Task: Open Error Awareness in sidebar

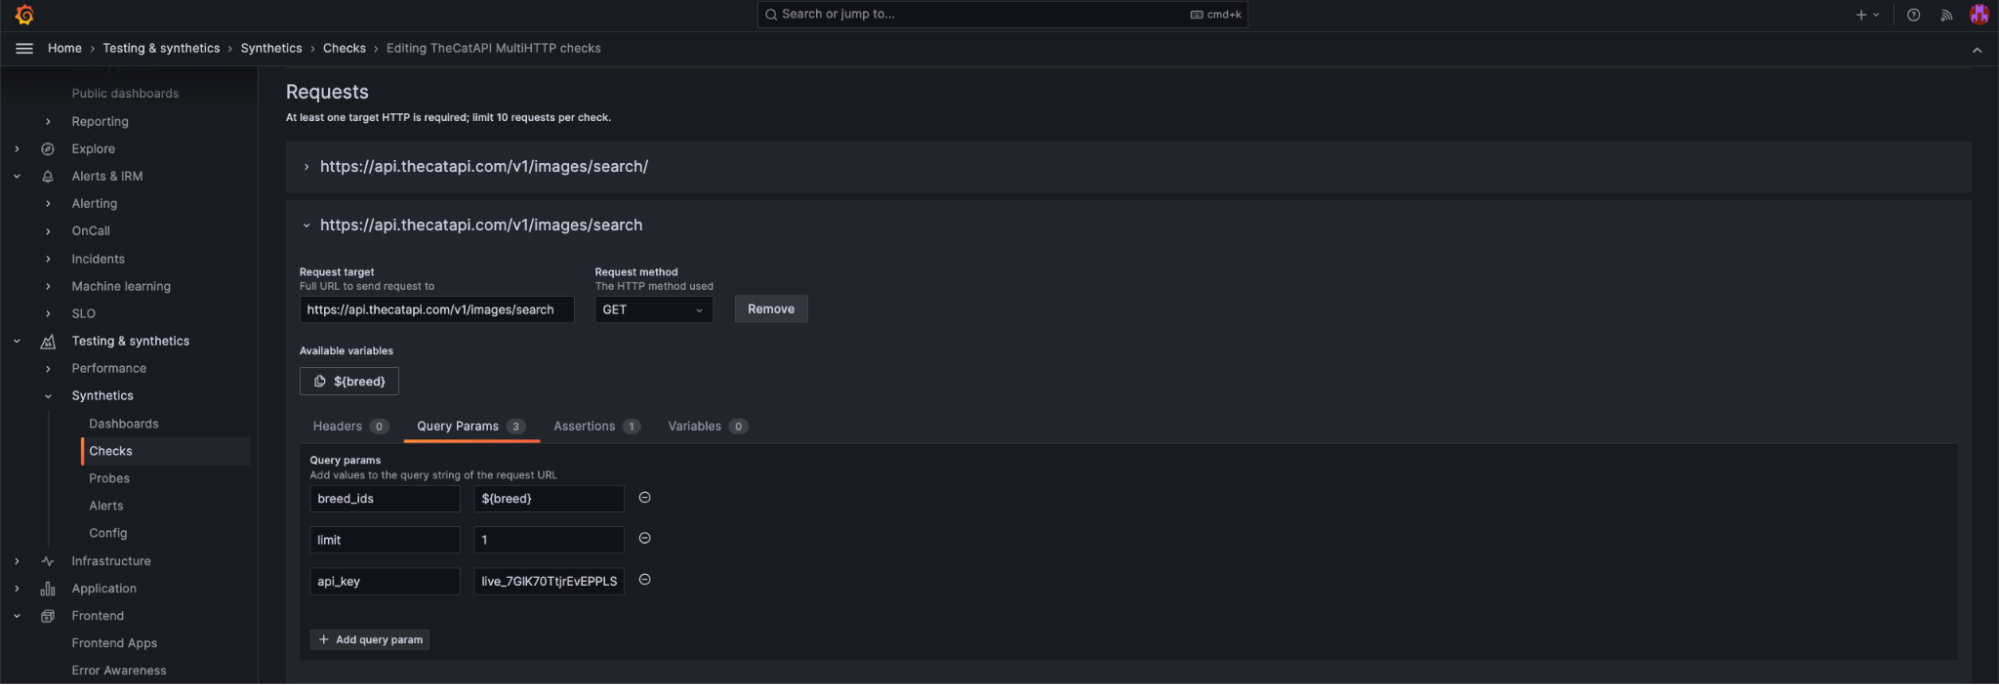Action: [119, 671]
